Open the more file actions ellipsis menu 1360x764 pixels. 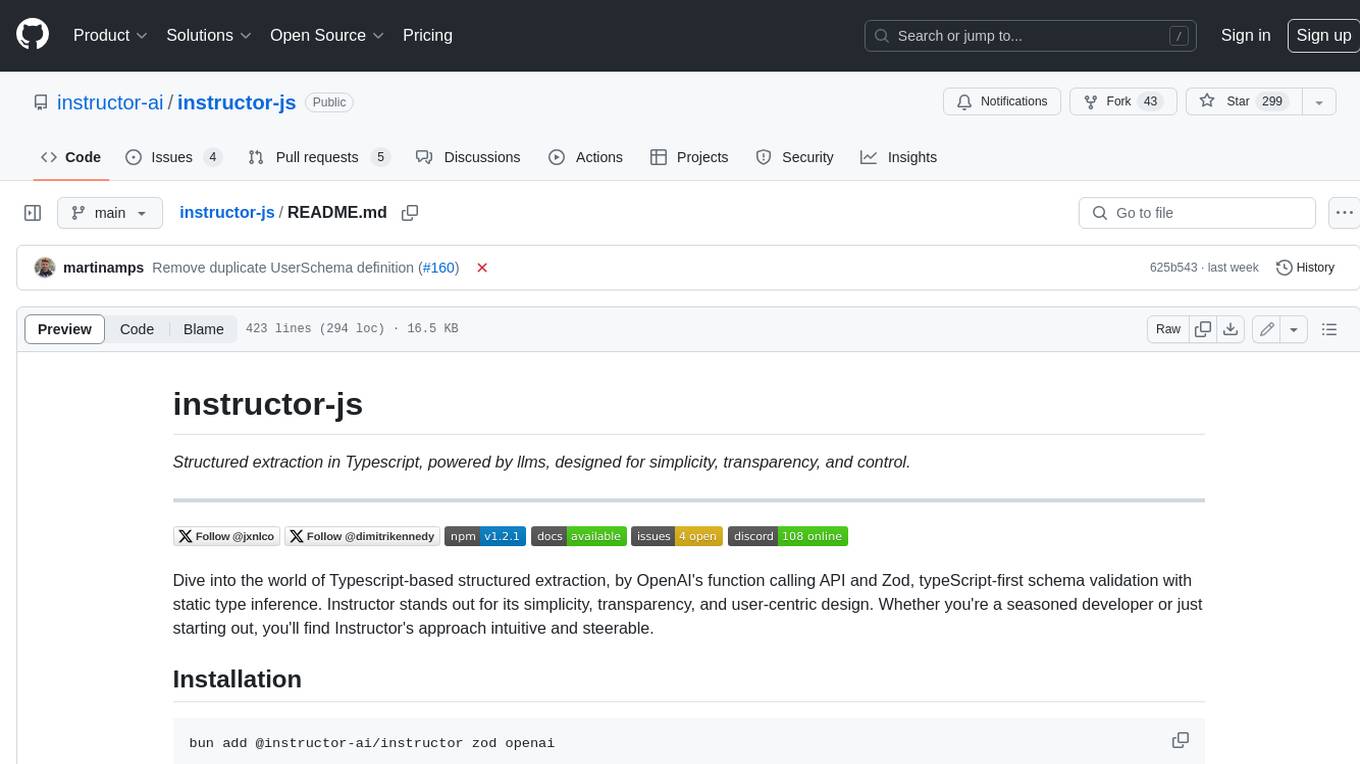[x=1345, y=213]
